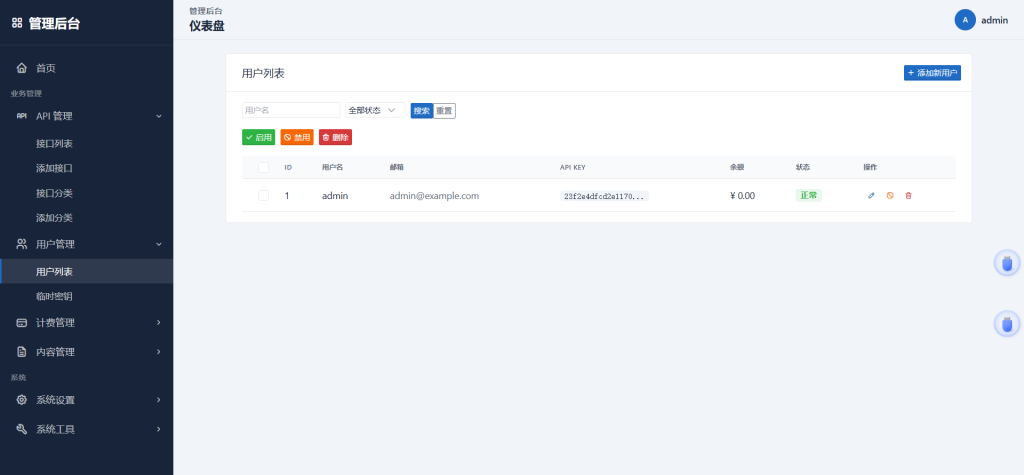Expand the 计费管理 sidebar menu
Screen dimensions: 1024x475
[87, 323]
